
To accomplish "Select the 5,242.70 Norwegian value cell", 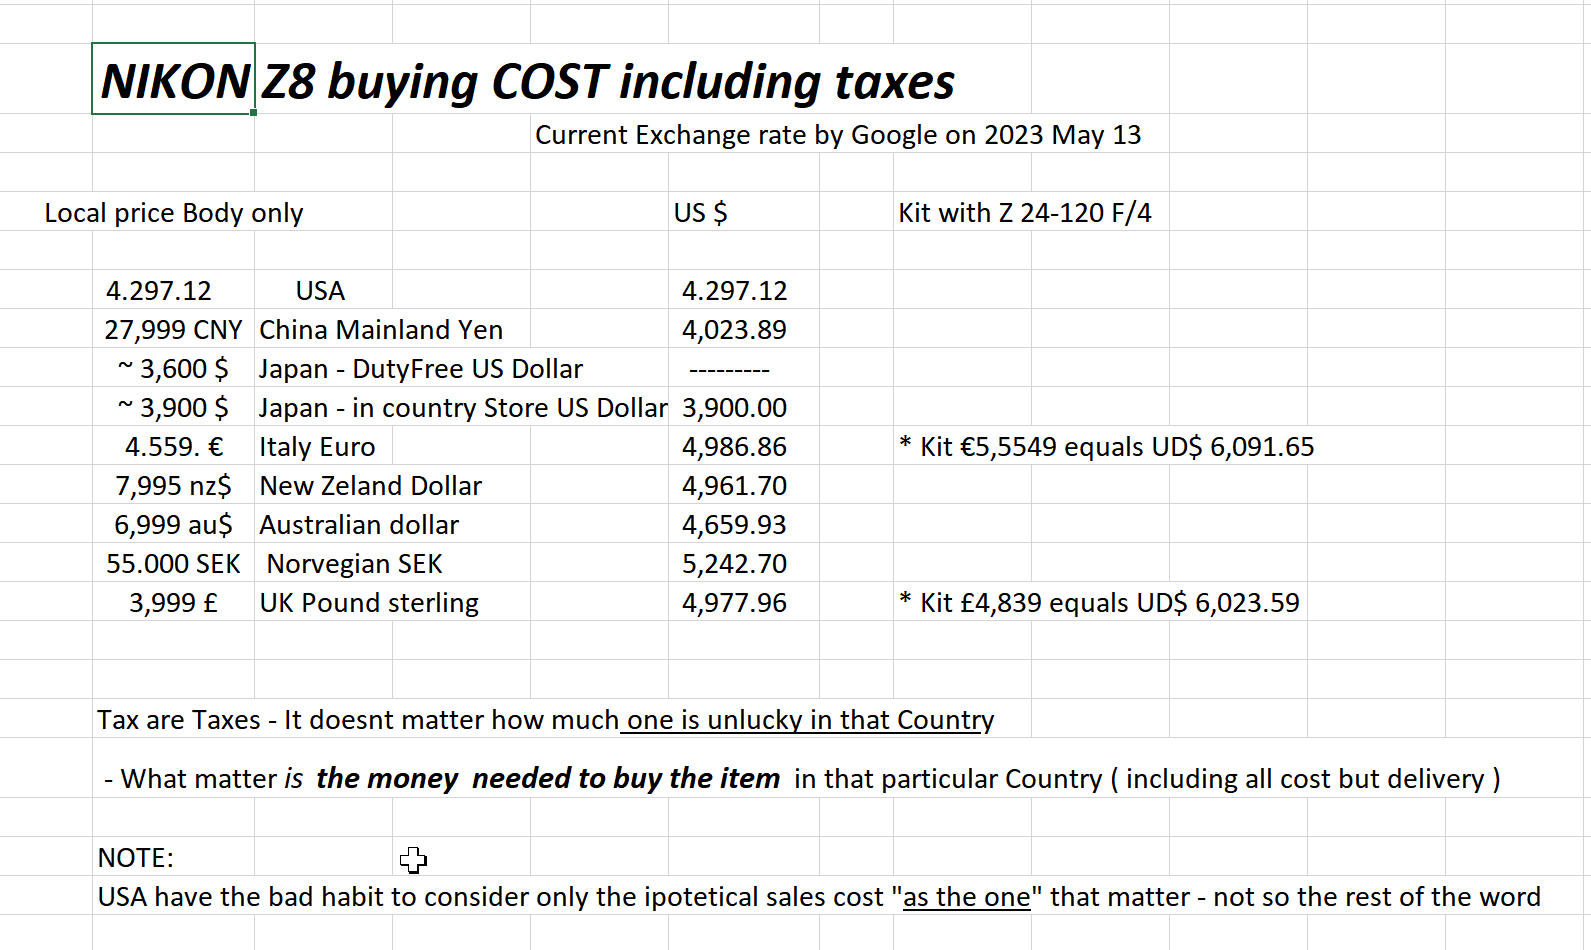I will (x=734, y=564).
